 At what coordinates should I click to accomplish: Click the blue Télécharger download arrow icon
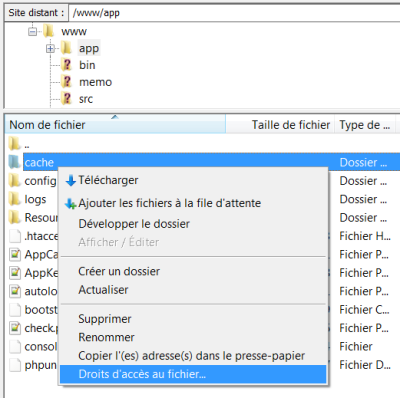tap(71, 181)
